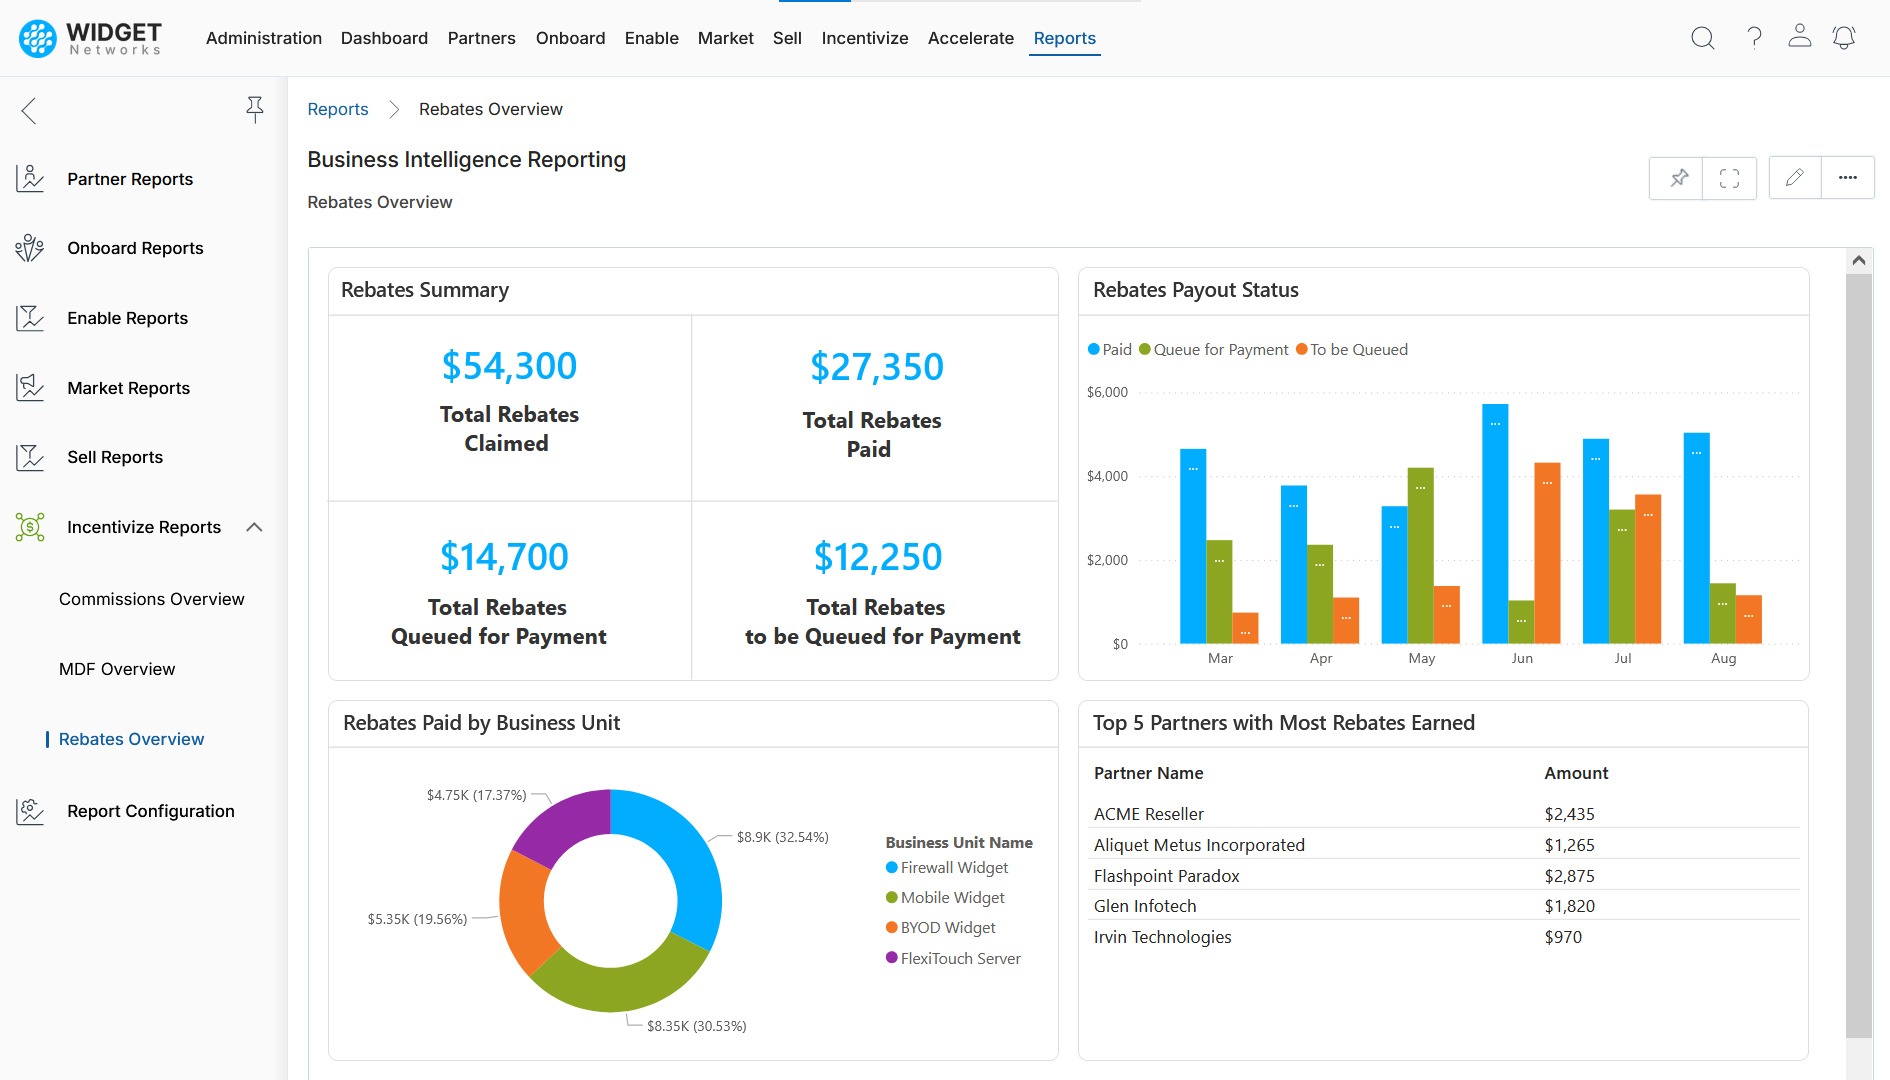The height and width of the screenshot is (1080, 1890).
Task: Open the more options ellipsis menu
Action: pos(1847,178)
